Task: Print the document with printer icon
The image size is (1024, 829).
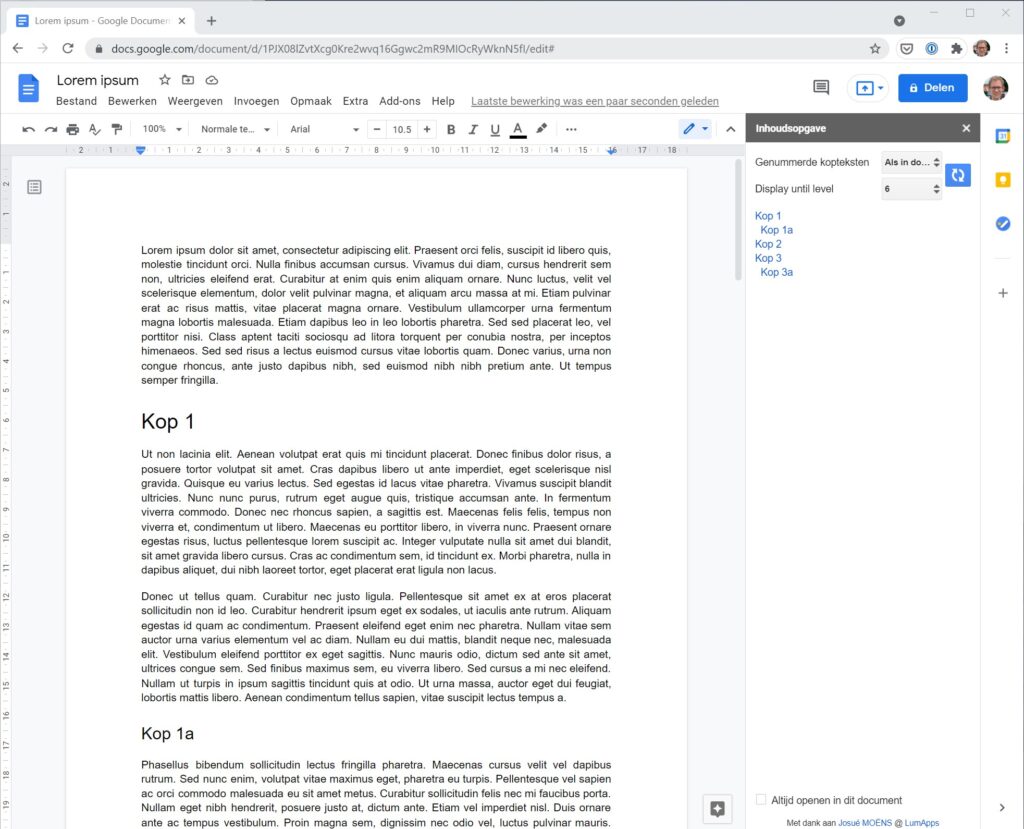Action: click(72, 129)
